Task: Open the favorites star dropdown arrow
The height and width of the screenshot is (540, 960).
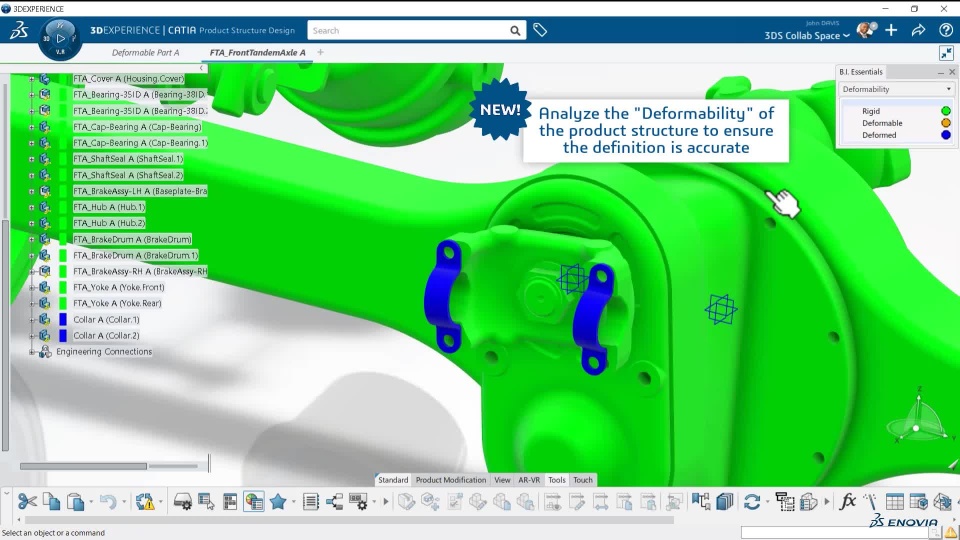Action: point(294,502)
